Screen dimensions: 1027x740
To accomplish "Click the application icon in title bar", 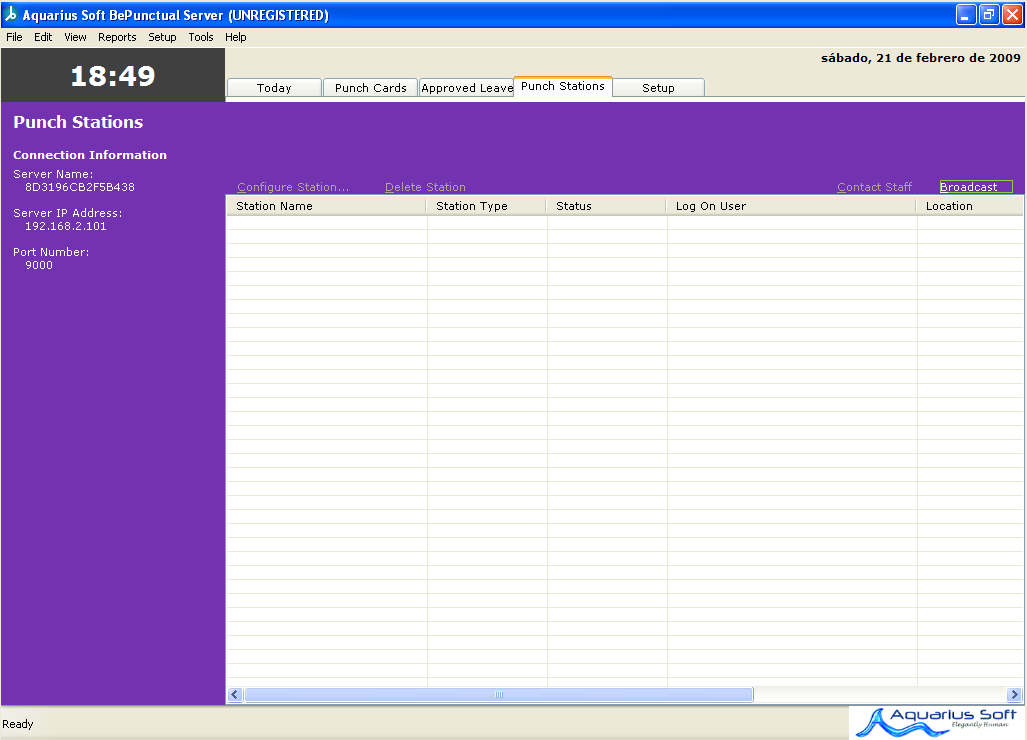I will pos(10,14).
